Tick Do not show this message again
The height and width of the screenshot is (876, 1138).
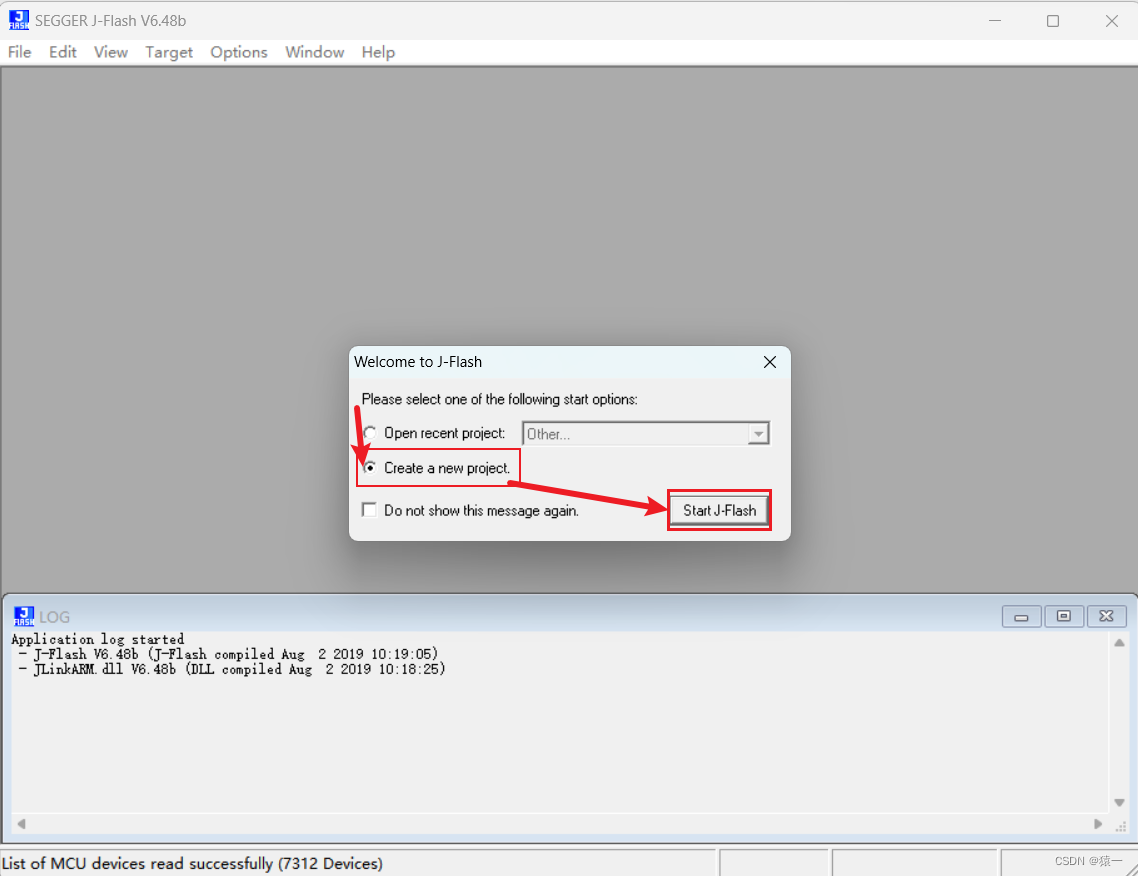click(369, 510)
